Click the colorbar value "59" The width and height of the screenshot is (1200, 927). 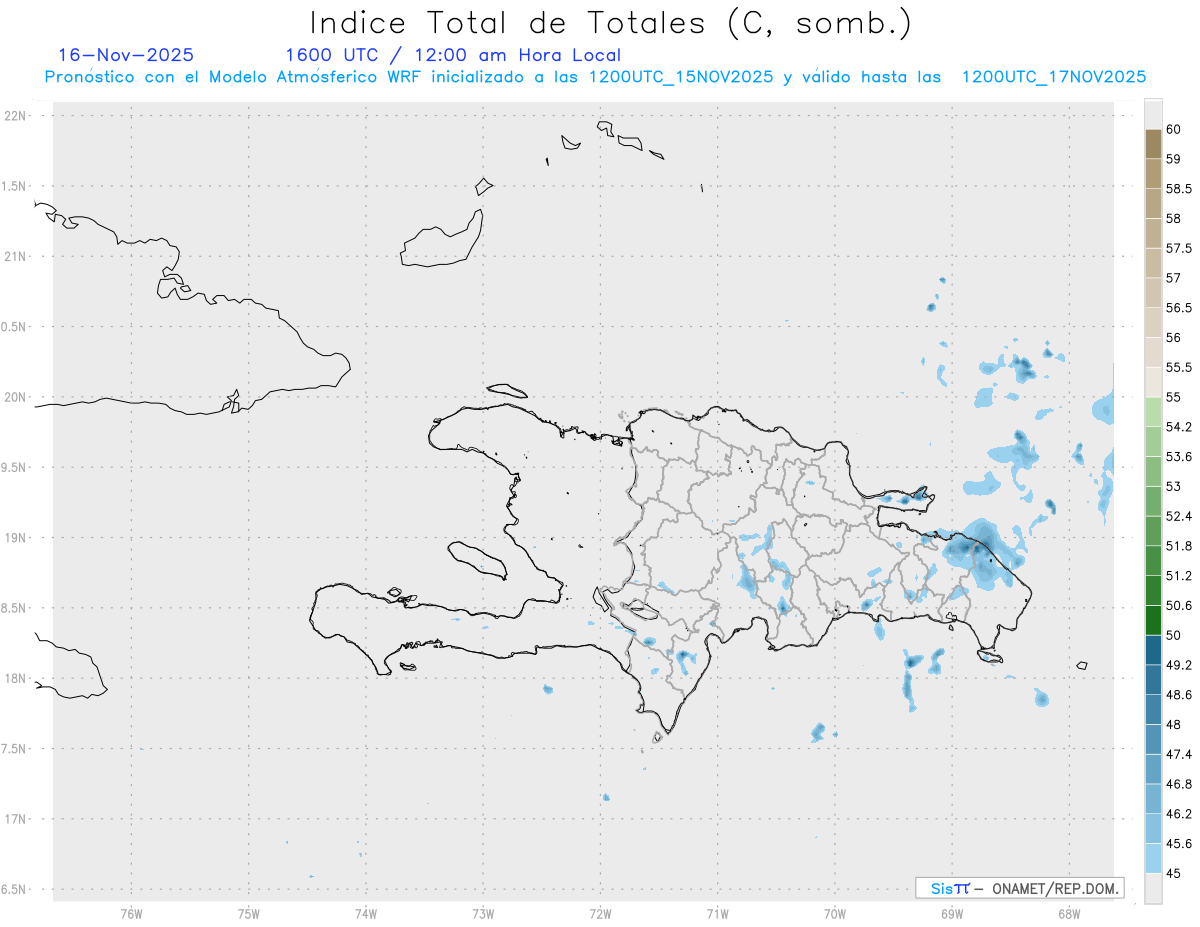1174,158
